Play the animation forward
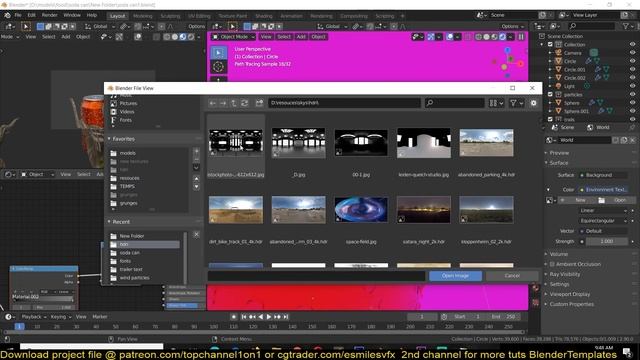 pos(269,317)
